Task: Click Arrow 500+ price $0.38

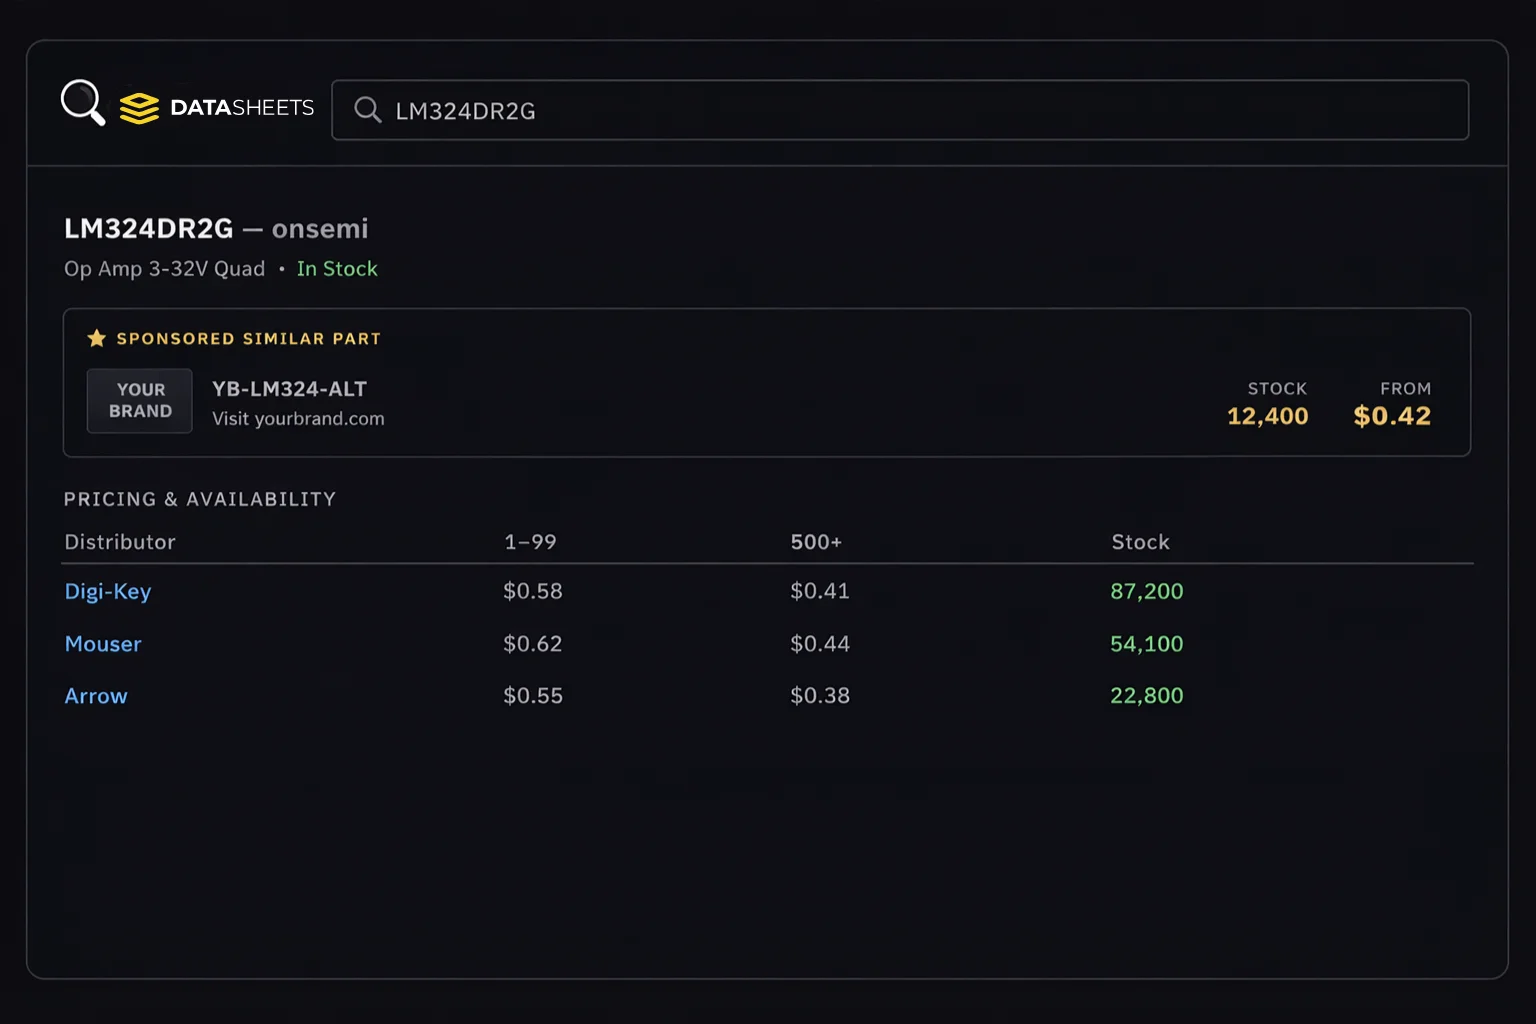Action: (x=820, y=696)
